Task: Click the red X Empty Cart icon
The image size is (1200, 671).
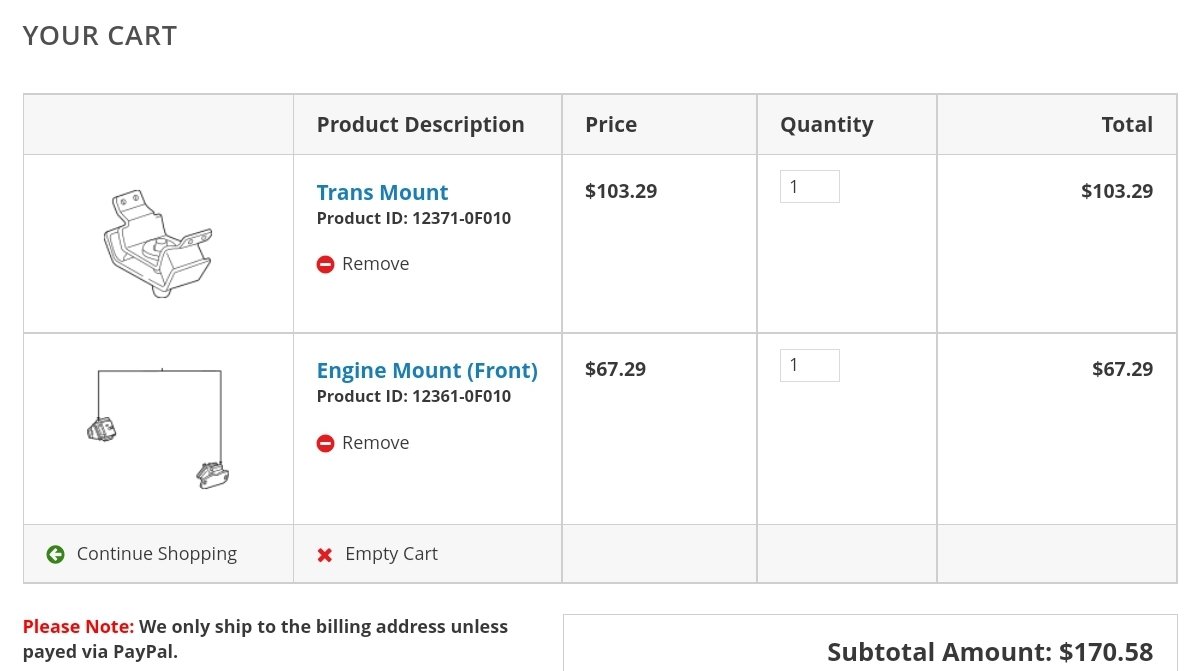Action: (x=325, y=555)
